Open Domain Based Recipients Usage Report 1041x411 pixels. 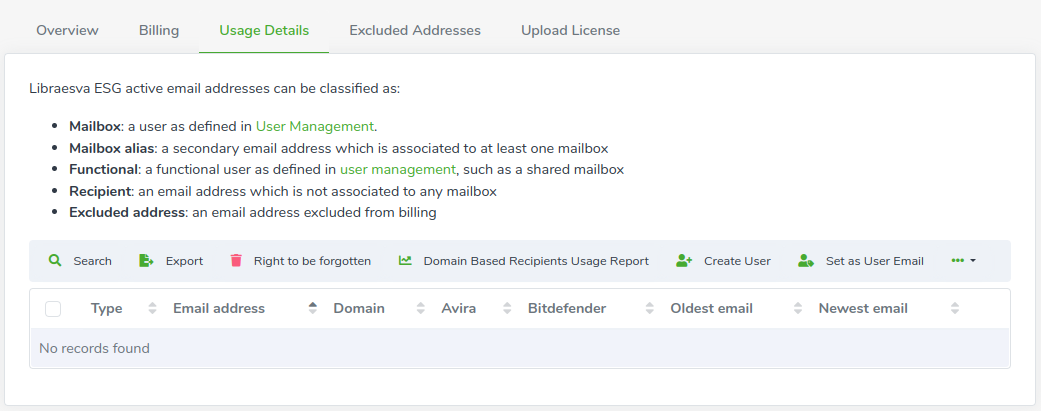coord(536,261)
